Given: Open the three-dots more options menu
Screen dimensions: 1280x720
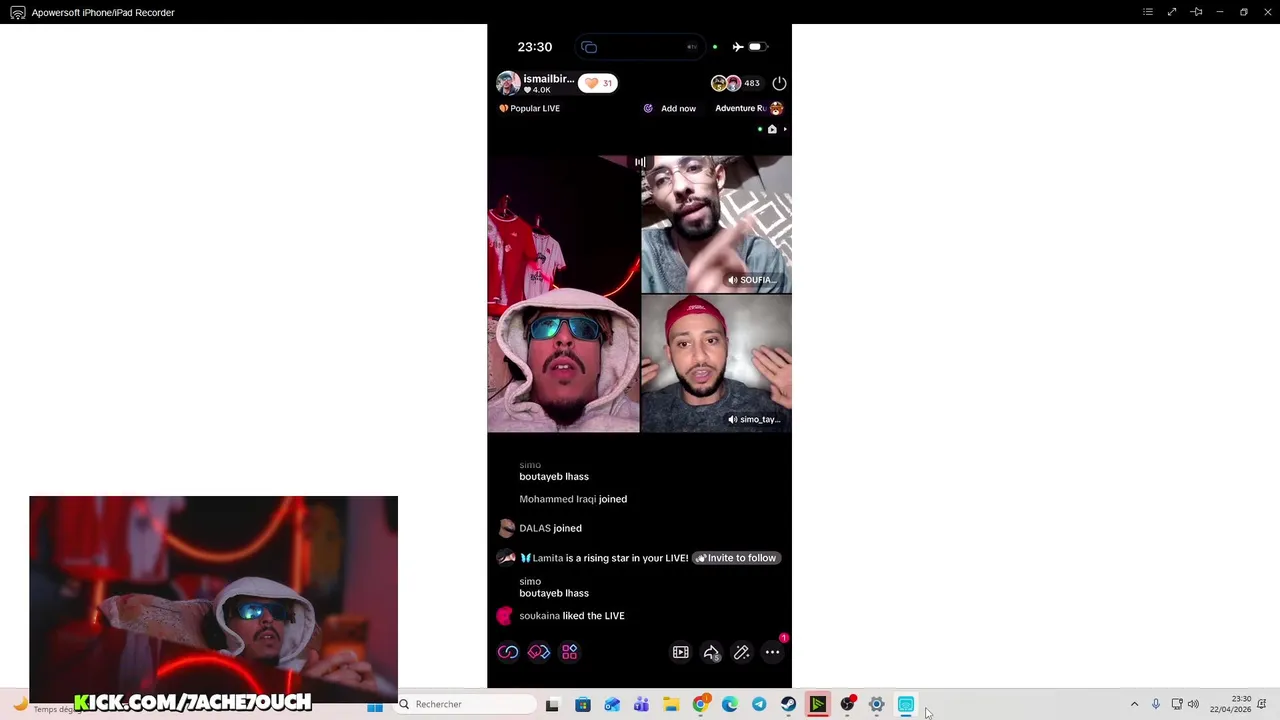Looking at the screenshot, I should pyautogui.click(x=772, y=652).
